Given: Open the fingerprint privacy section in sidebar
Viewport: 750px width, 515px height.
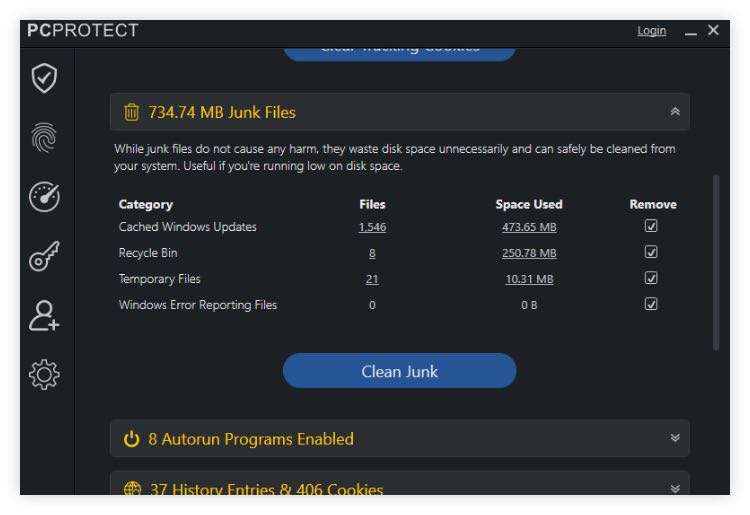Looking at the screenshot, I should tap(44, 138).
